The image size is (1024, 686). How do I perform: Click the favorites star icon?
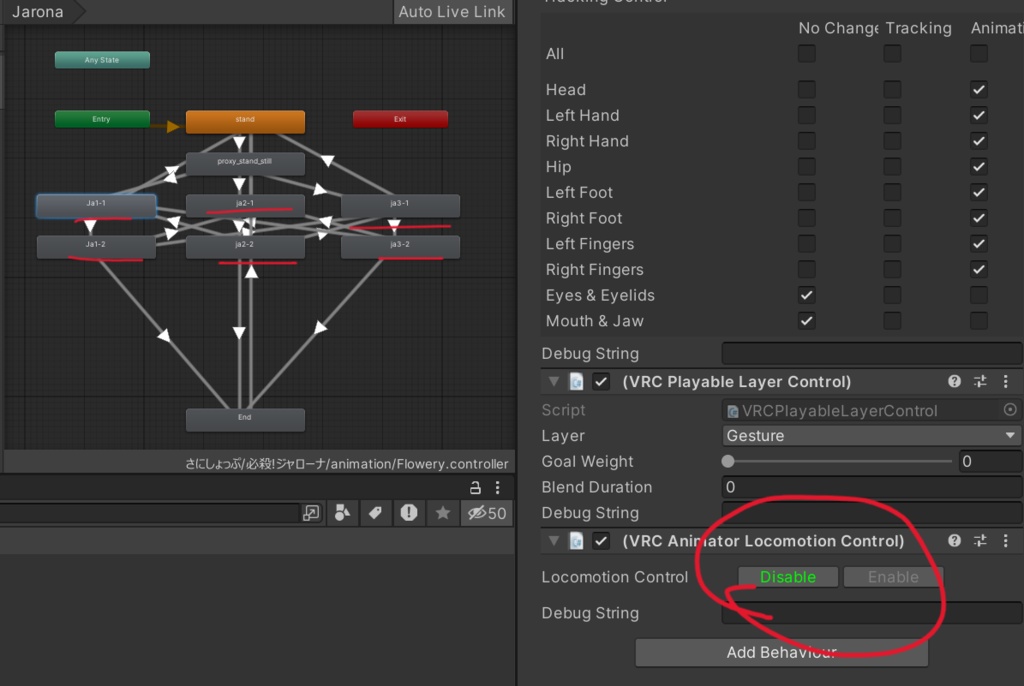pyautogui.click(x=443, y=513)
